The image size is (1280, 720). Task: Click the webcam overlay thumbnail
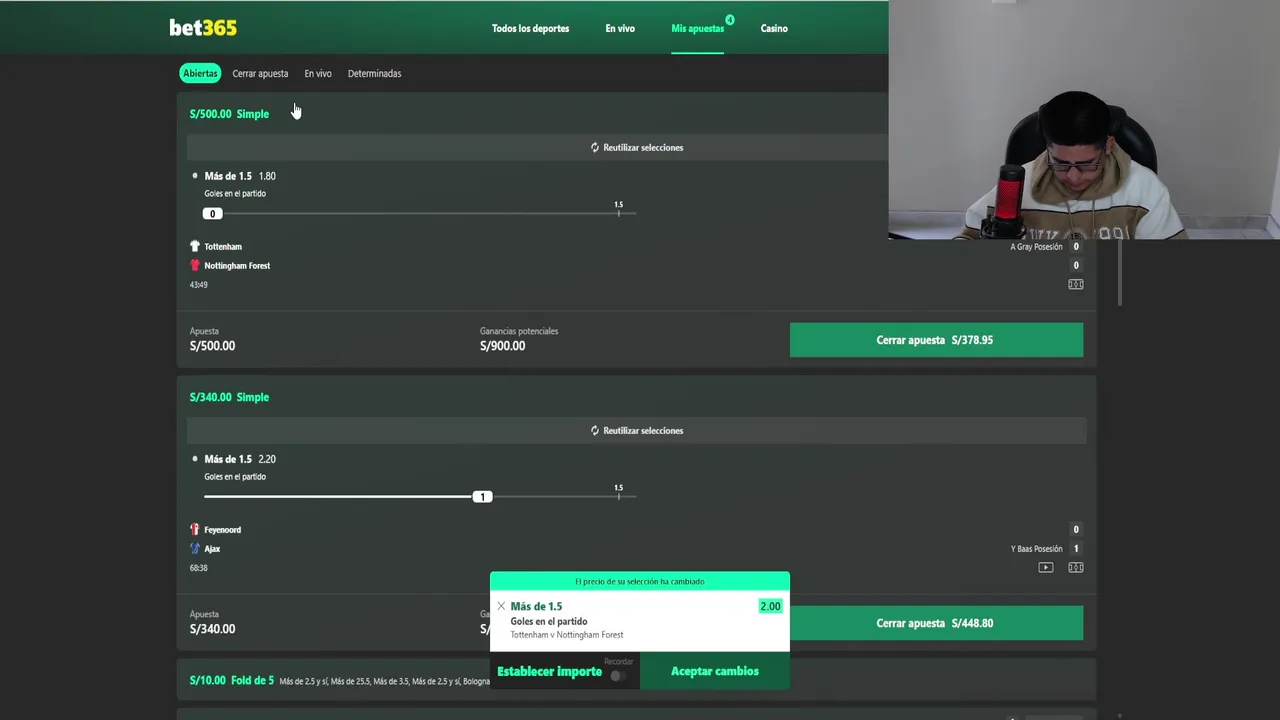(1084, 120)
